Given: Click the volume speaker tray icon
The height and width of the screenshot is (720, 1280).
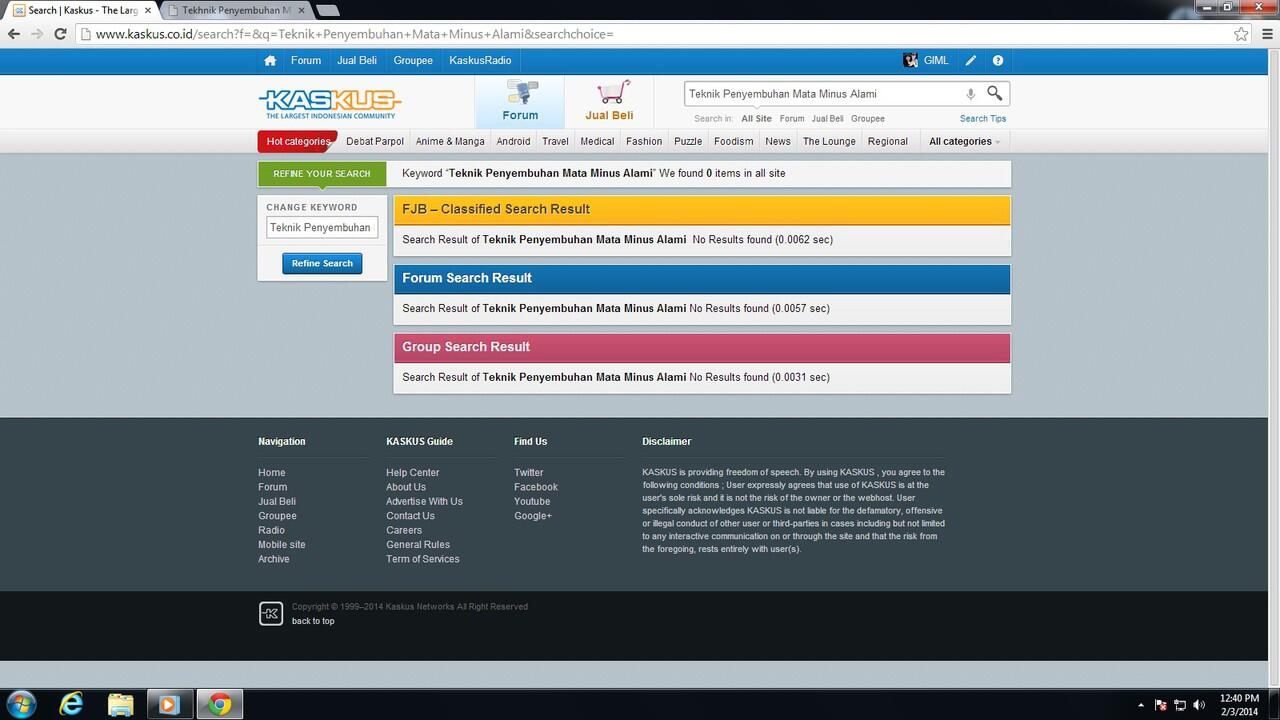Looking at the screenshot, I should coord(1199,705).
